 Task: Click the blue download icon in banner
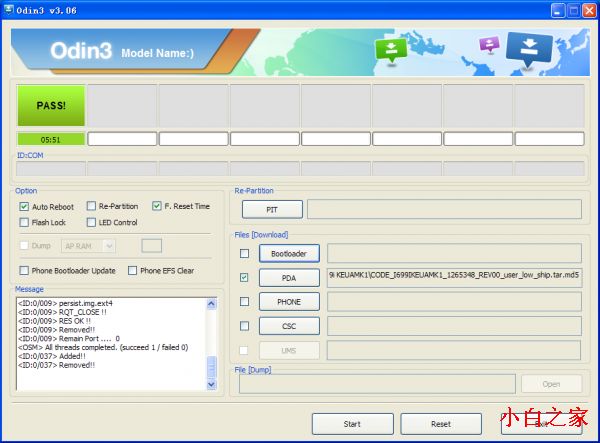[529, 49]
